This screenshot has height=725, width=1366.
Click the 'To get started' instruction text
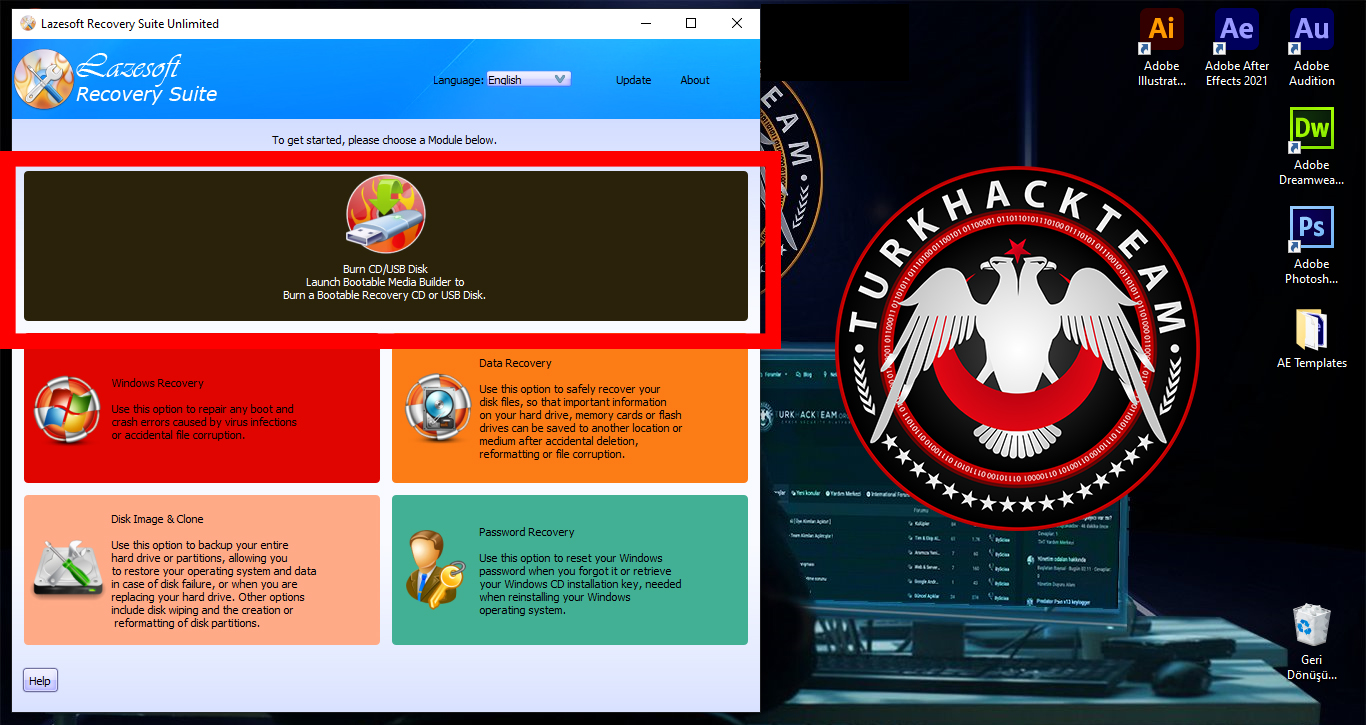pyautogui.click(x=384, y=140)
